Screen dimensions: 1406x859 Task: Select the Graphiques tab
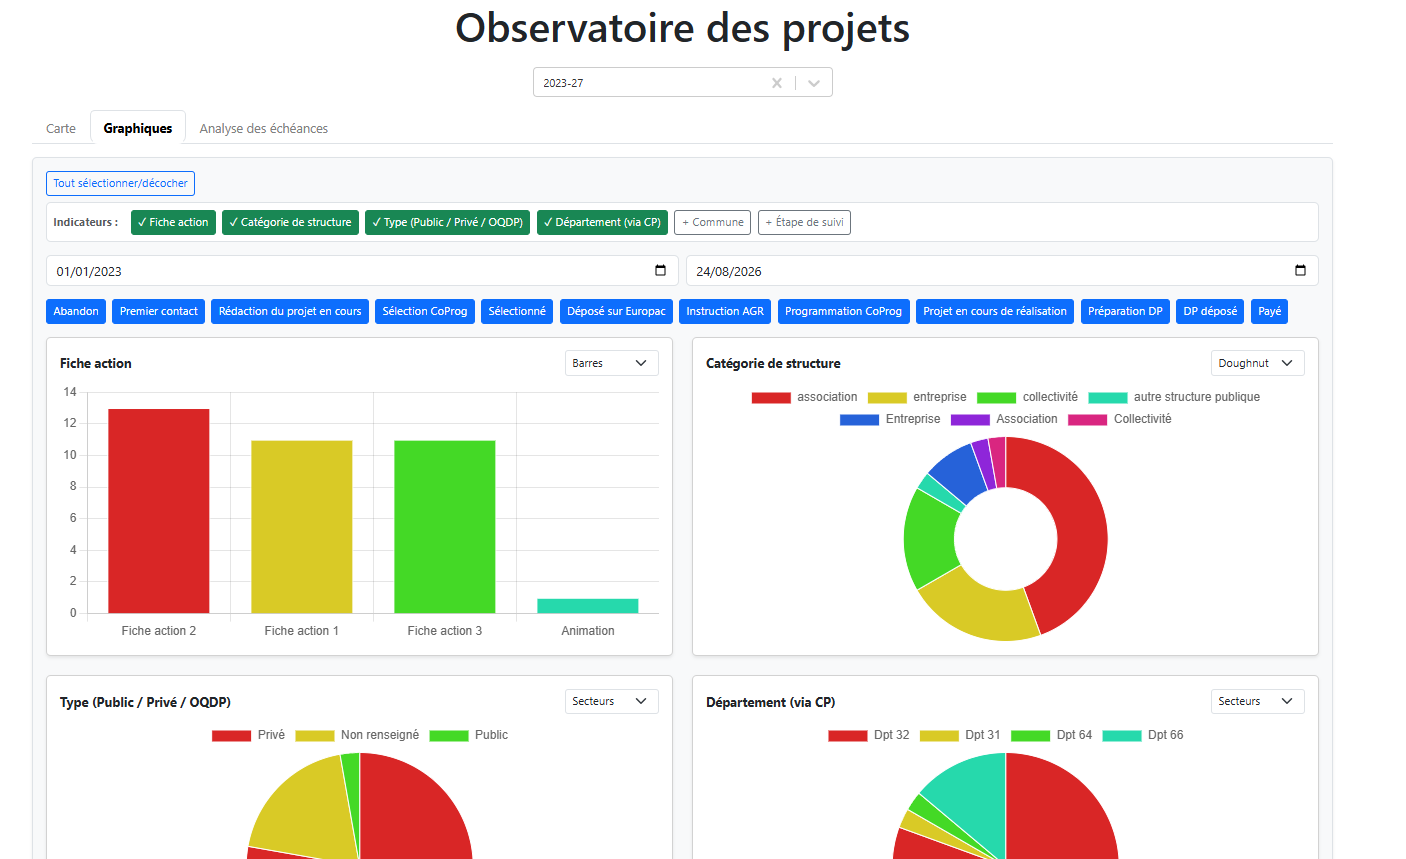(x=138, y=128)
